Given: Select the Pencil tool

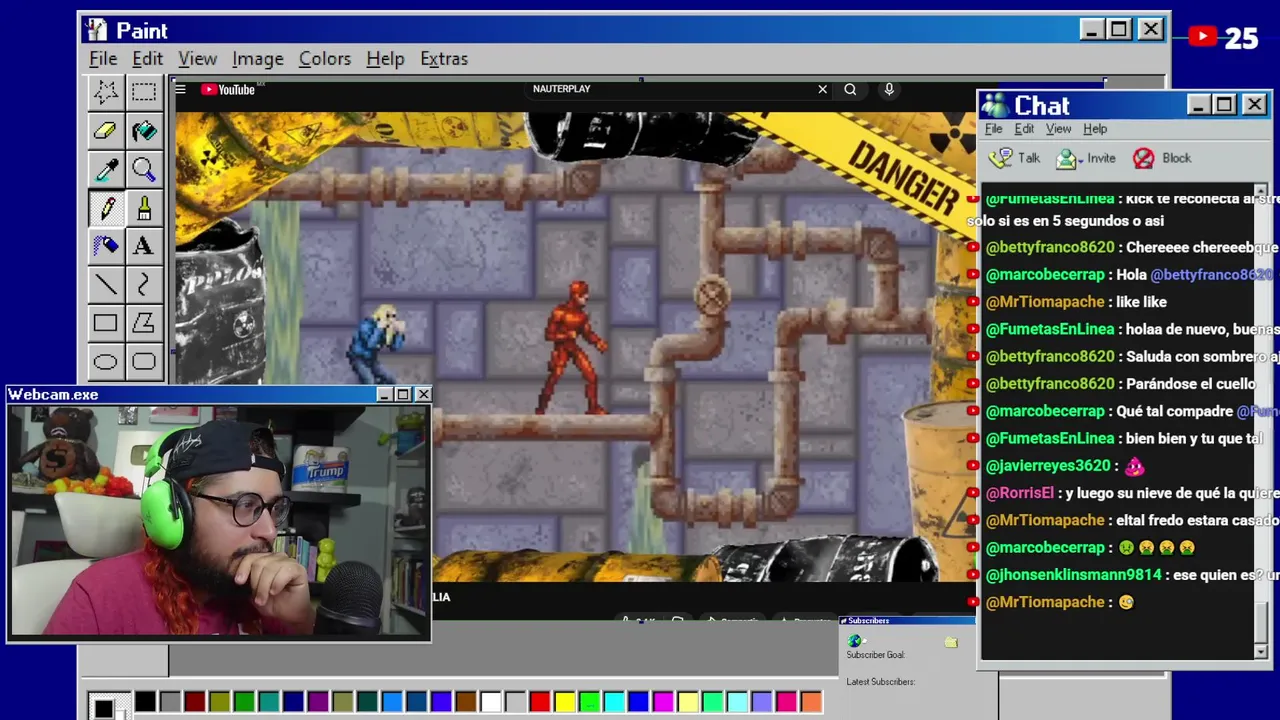Looking at the screenshot, I should (x=105, y=208).
